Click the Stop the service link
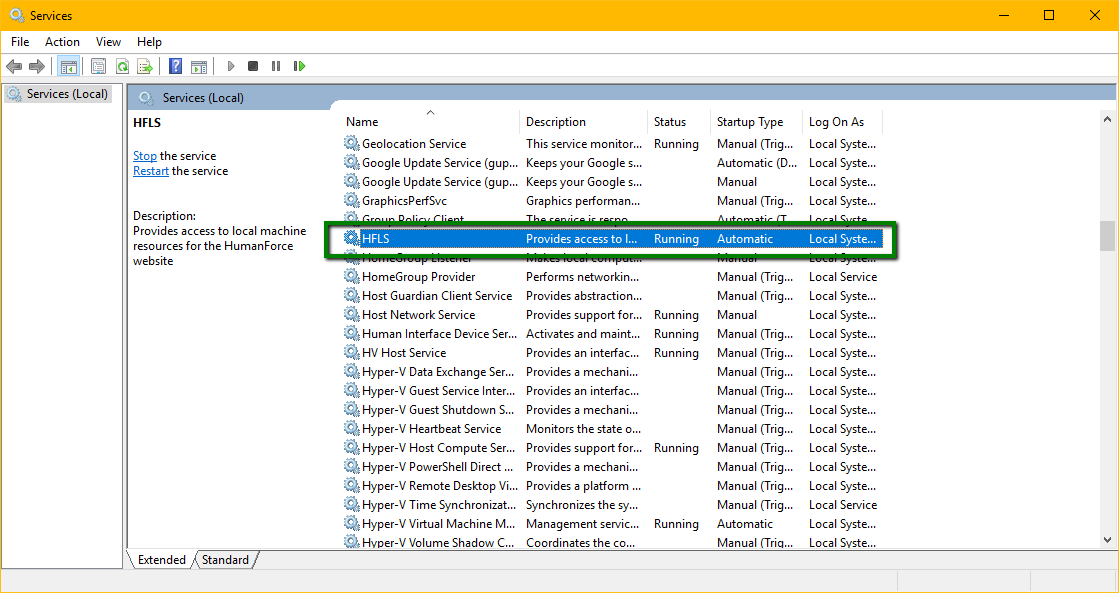1119x593 pixels. pyautogui.click(x=145, y=156)
